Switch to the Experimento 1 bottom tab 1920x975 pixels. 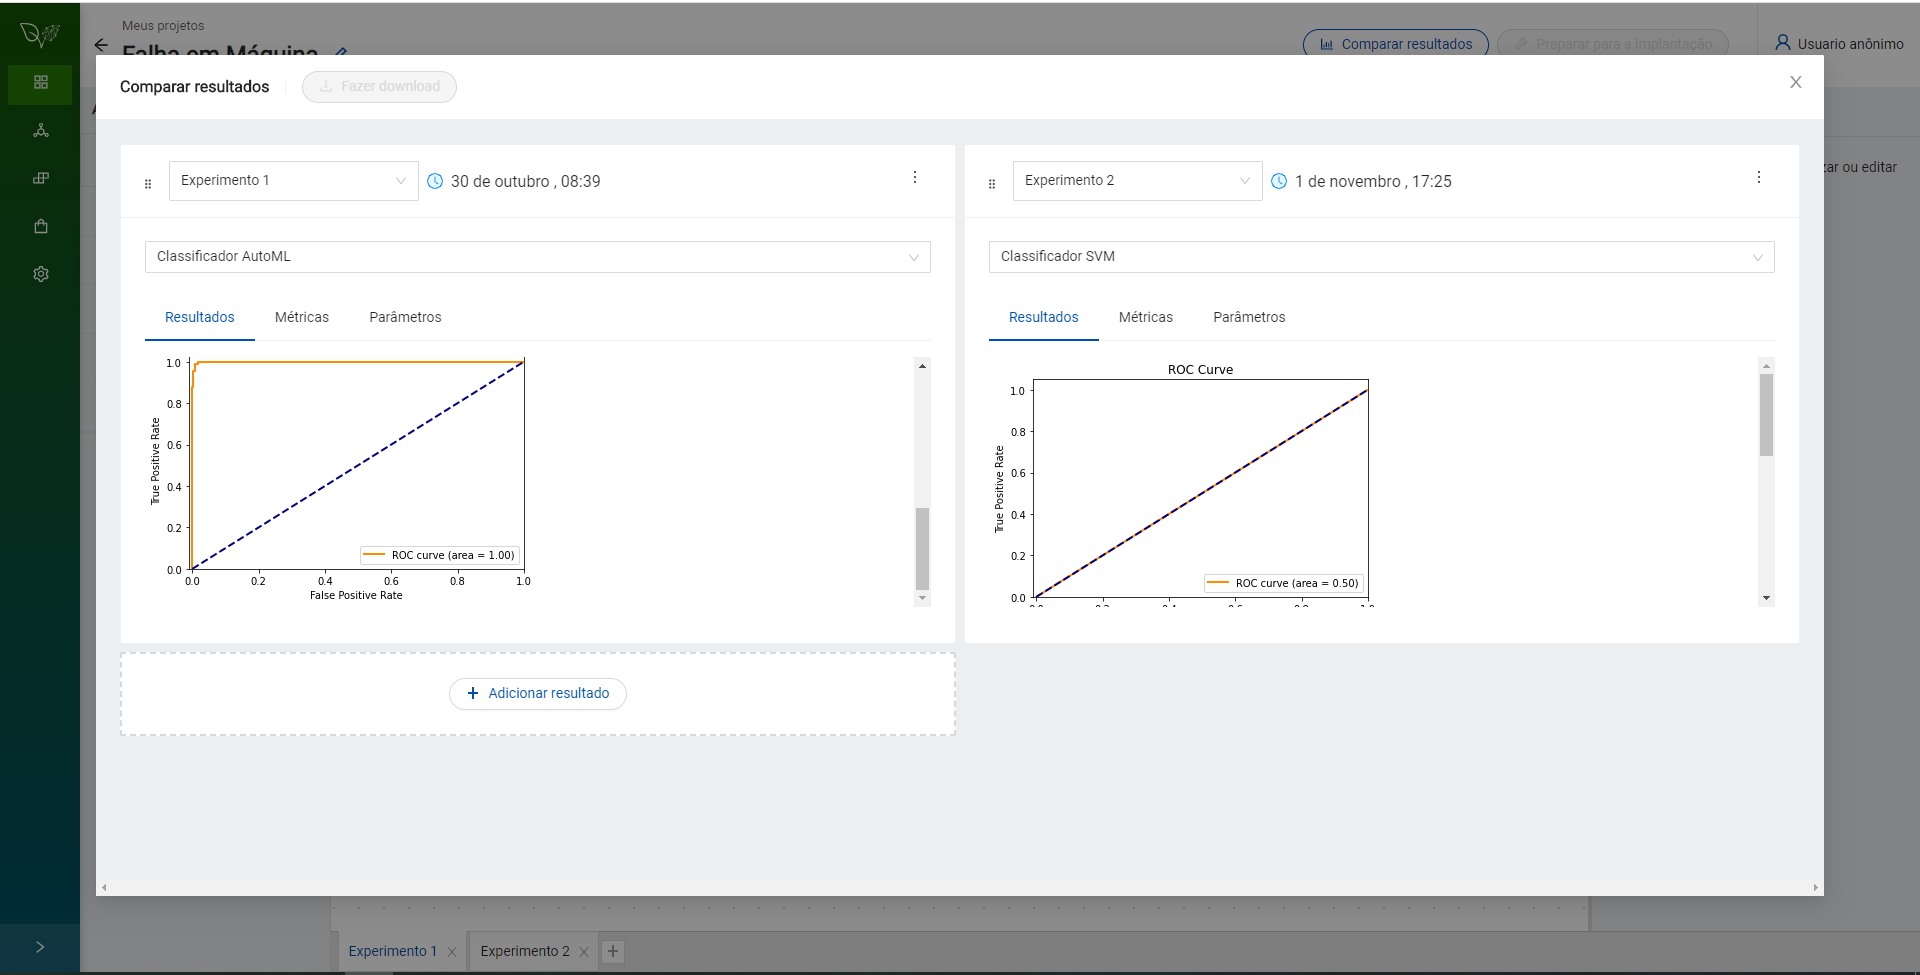tap(392, 951)
